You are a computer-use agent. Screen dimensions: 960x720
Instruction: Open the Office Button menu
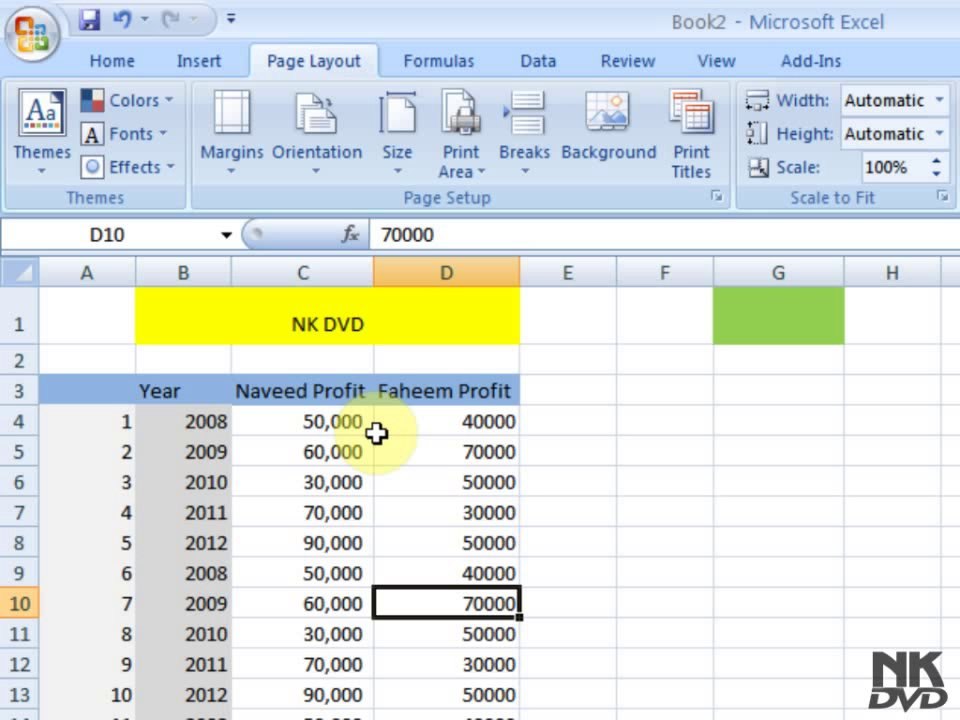pos(32,32)
